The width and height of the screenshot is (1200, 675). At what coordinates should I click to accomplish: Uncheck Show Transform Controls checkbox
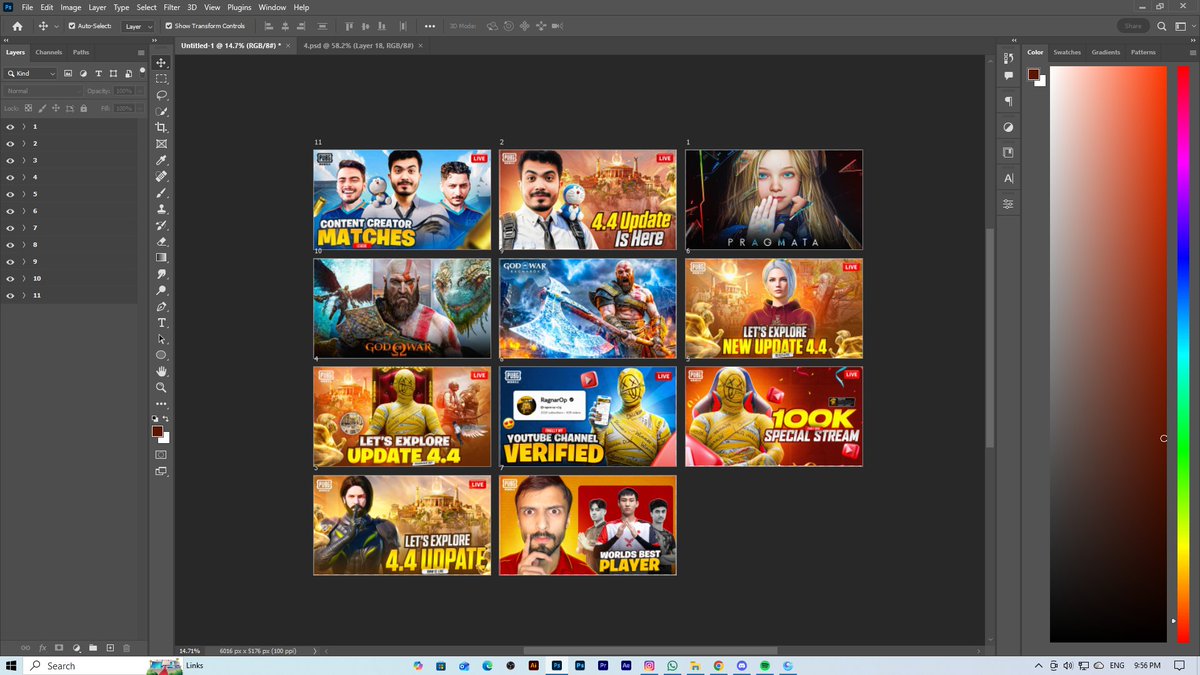[x=168, y=26]
